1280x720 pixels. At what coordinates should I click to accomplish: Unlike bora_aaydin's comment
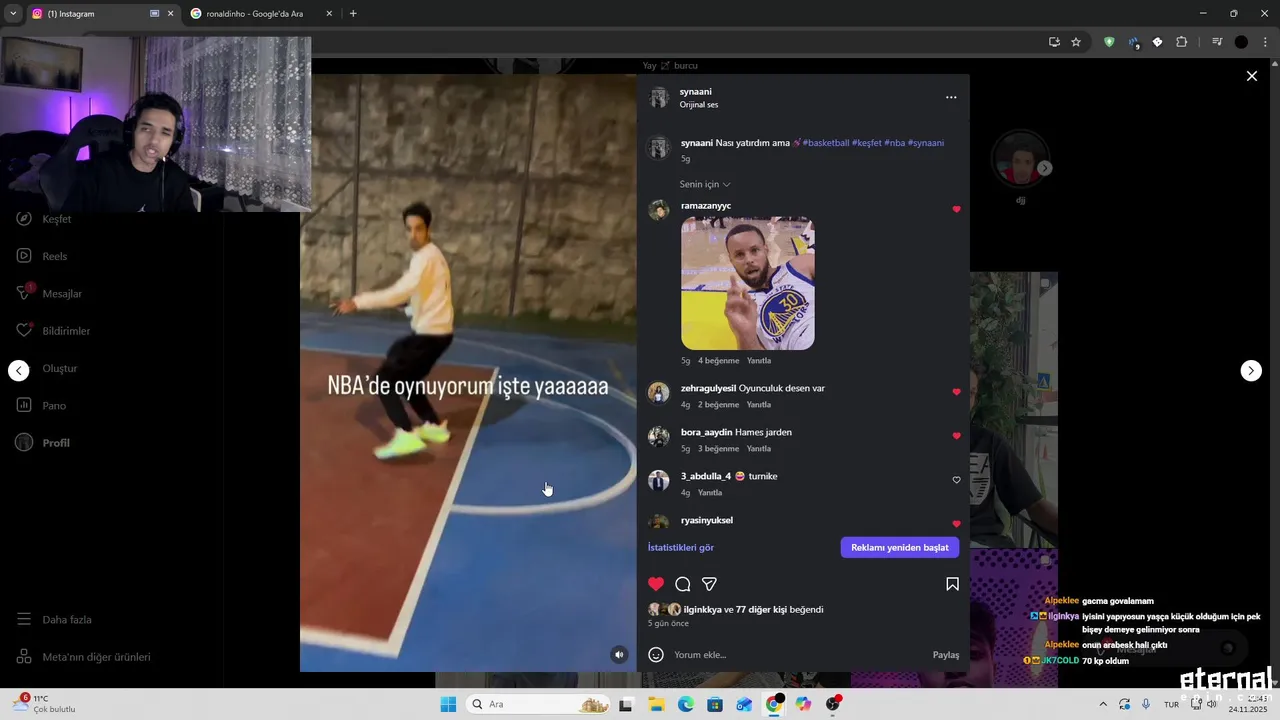pos(956,436)
